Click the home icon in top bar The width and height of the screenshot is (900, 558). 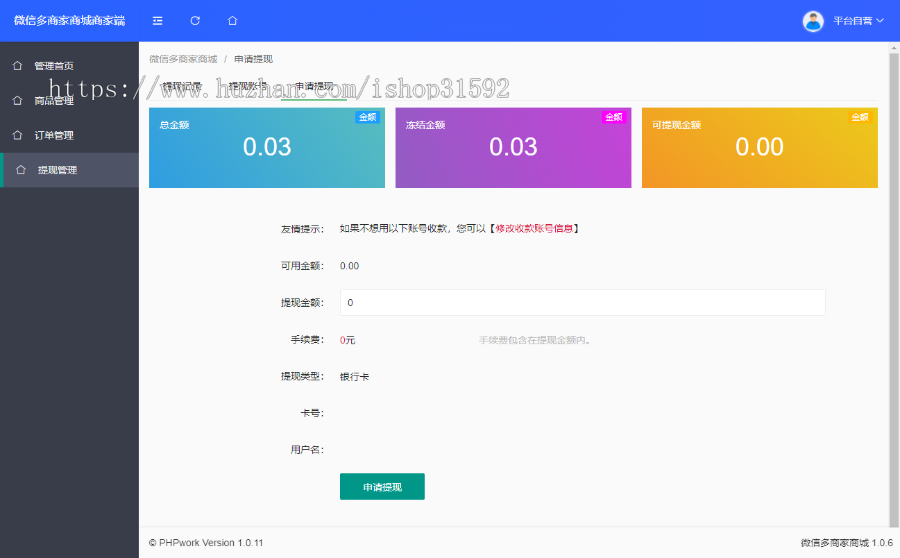pyautogui.click(x=232, y=20)
